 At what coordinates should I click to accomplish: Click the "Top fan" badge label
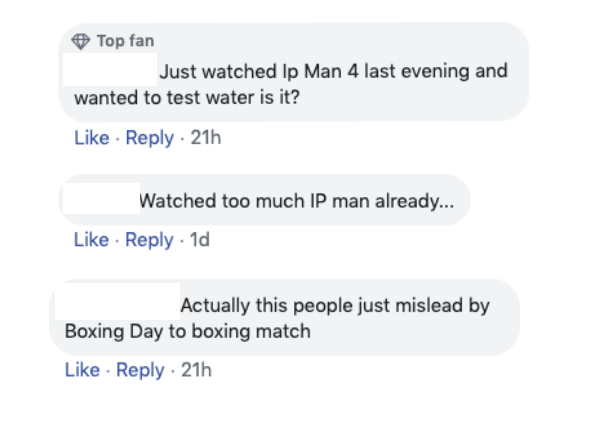pyautogui.click(x=125, y=41)
